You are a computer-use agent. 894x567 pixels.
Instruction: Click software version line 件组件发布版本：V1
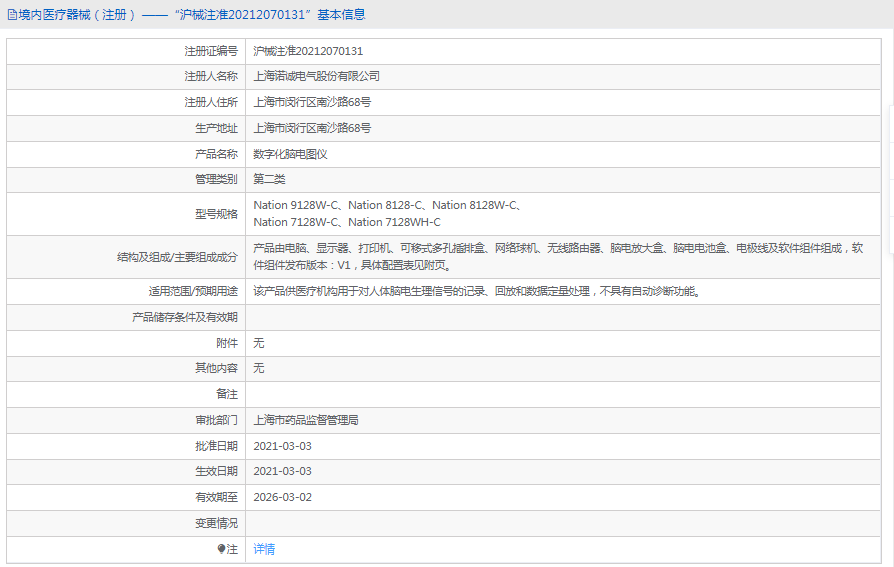click(353, 265)
